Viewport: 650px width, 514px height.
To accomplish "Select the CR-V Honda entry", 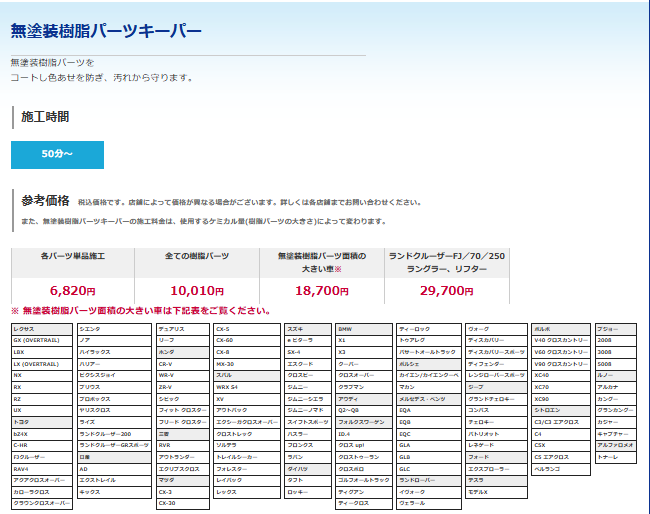I will [x=183, y=364].
